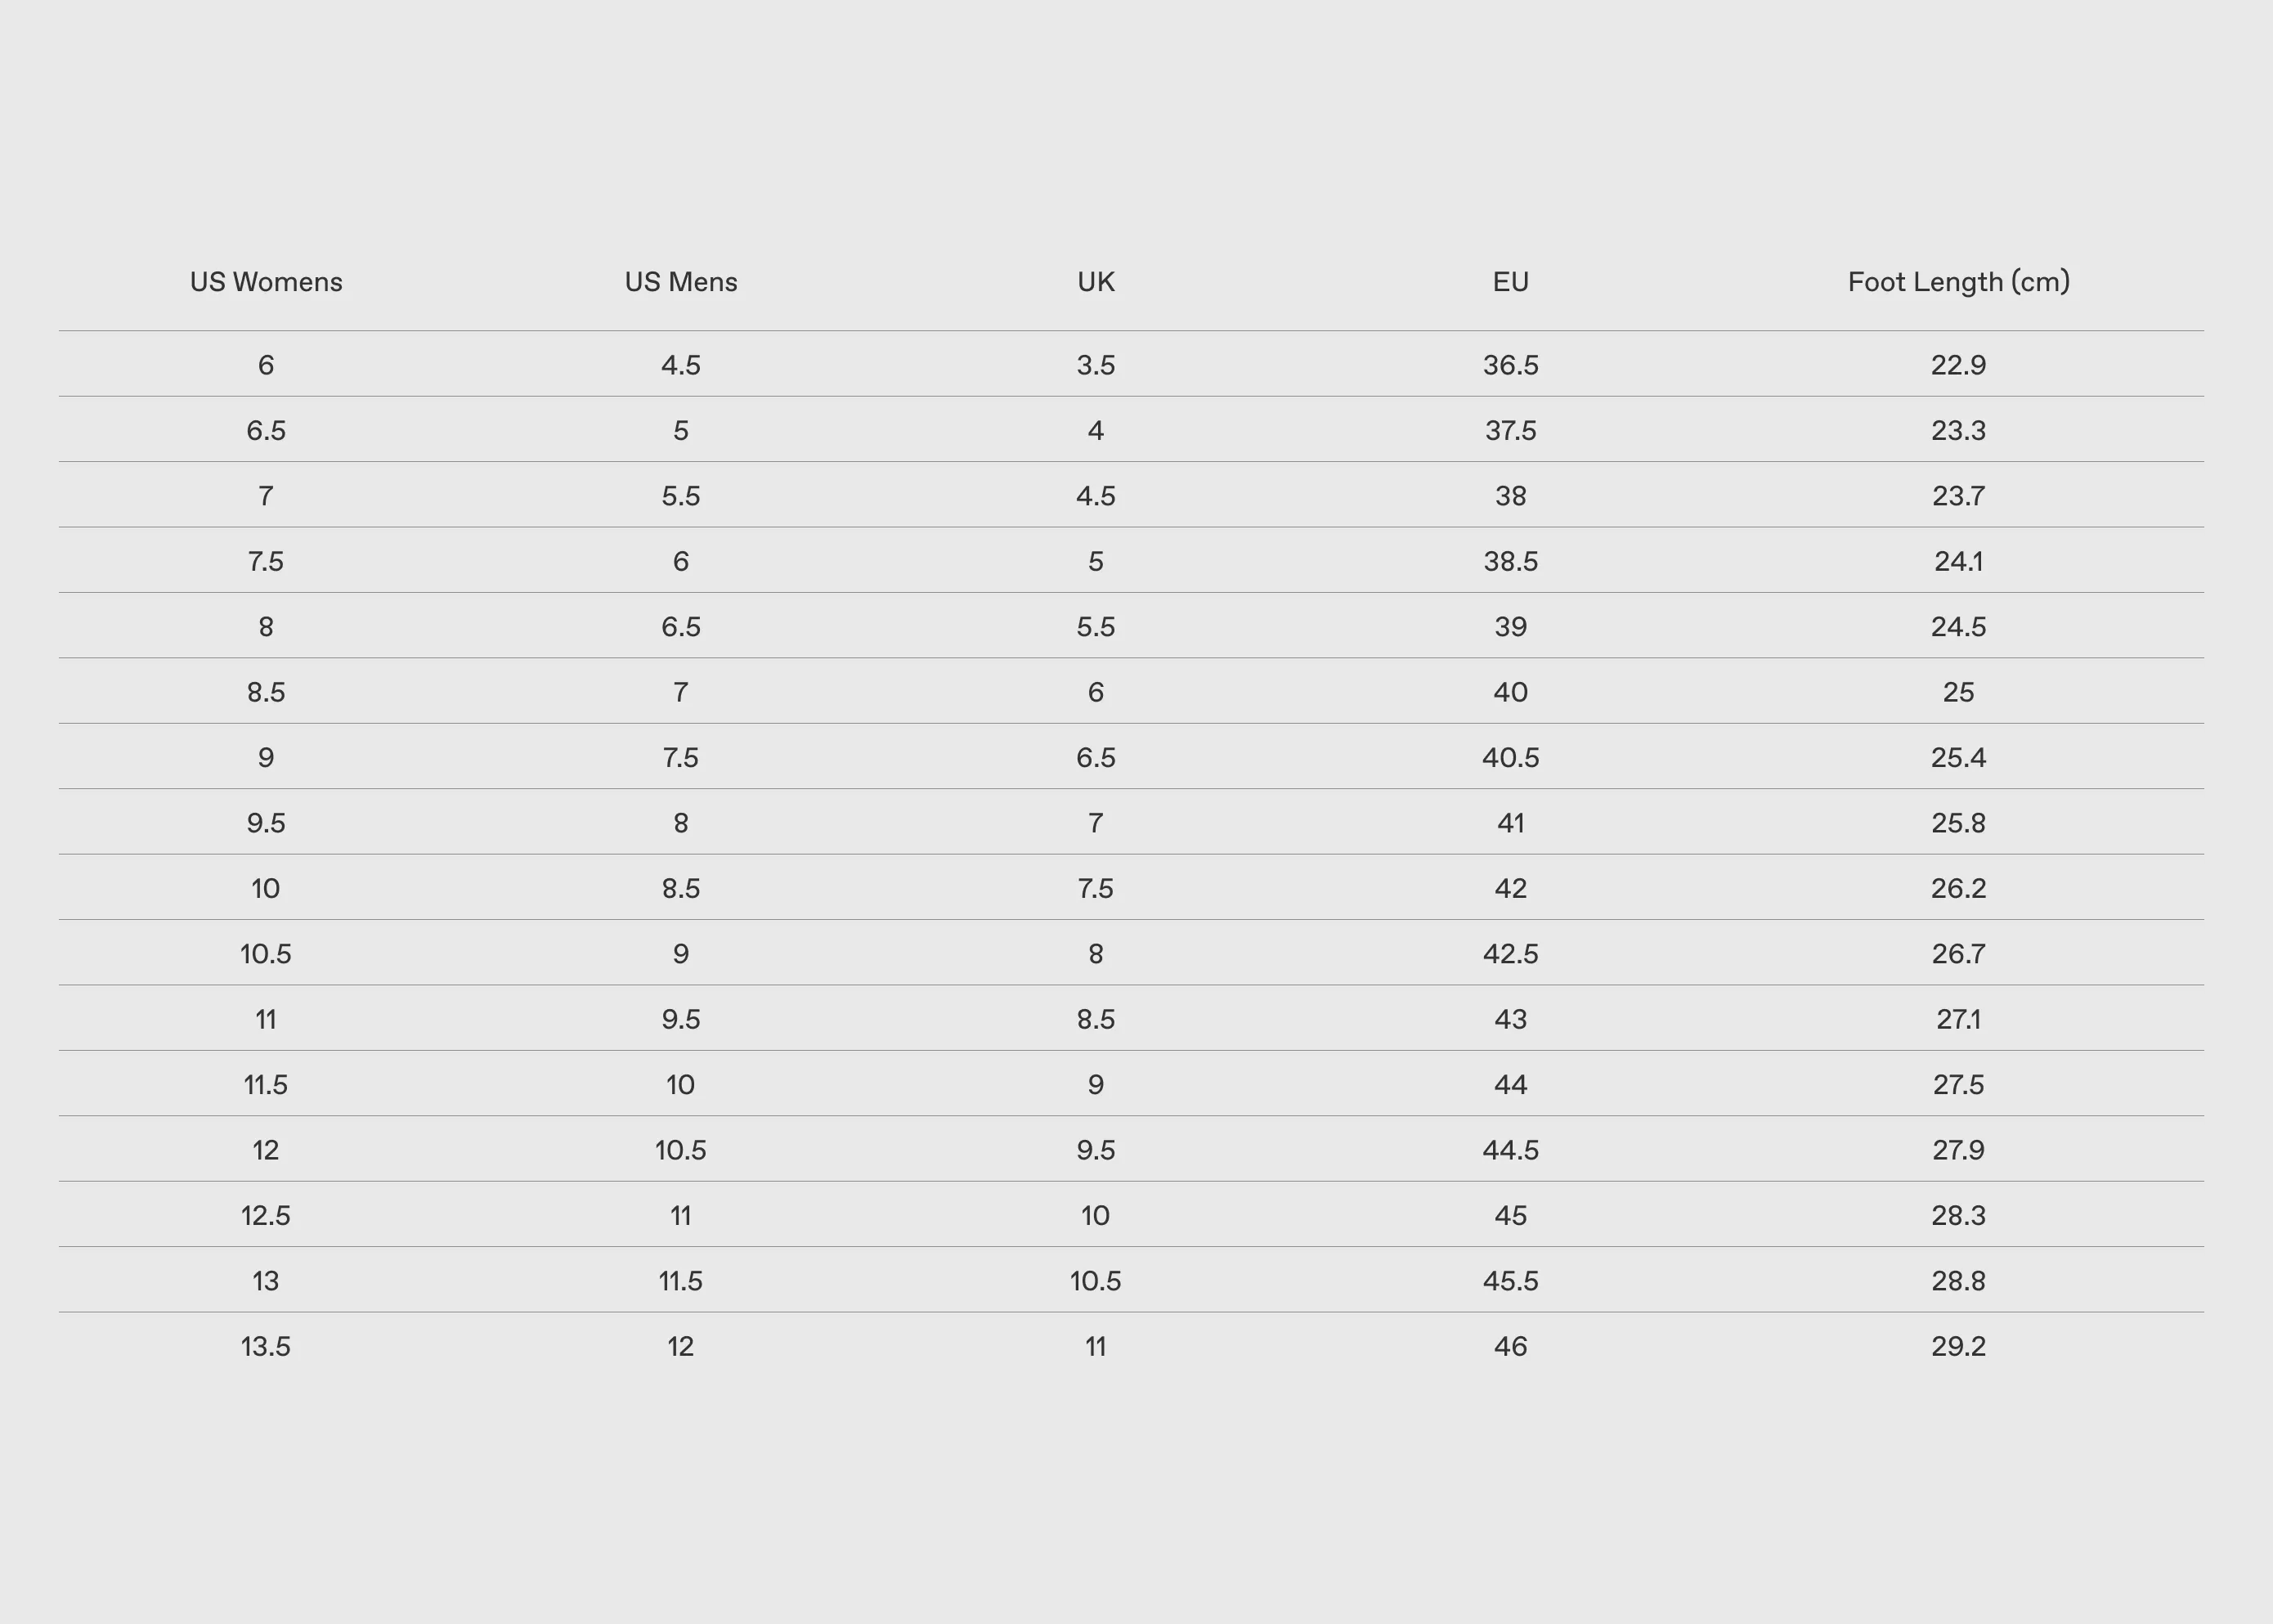Select EU size 40.5 cell
This screenshot has height=1624, width=2273.
tap(1510, 758)
